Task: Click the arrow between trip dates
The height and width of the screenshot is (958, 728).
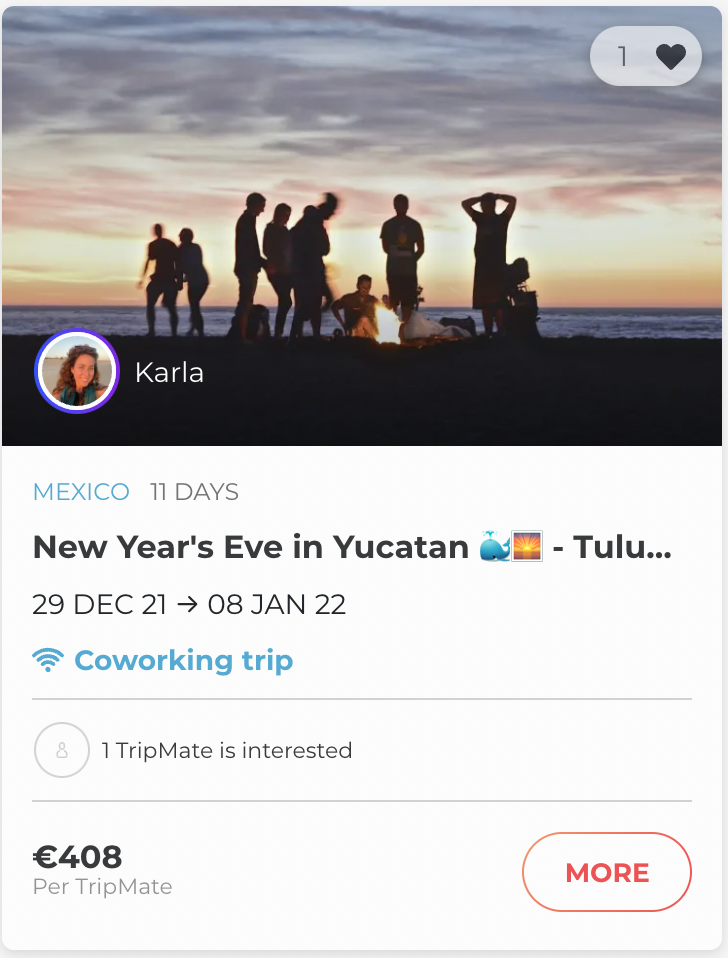Action: [186, 604]
